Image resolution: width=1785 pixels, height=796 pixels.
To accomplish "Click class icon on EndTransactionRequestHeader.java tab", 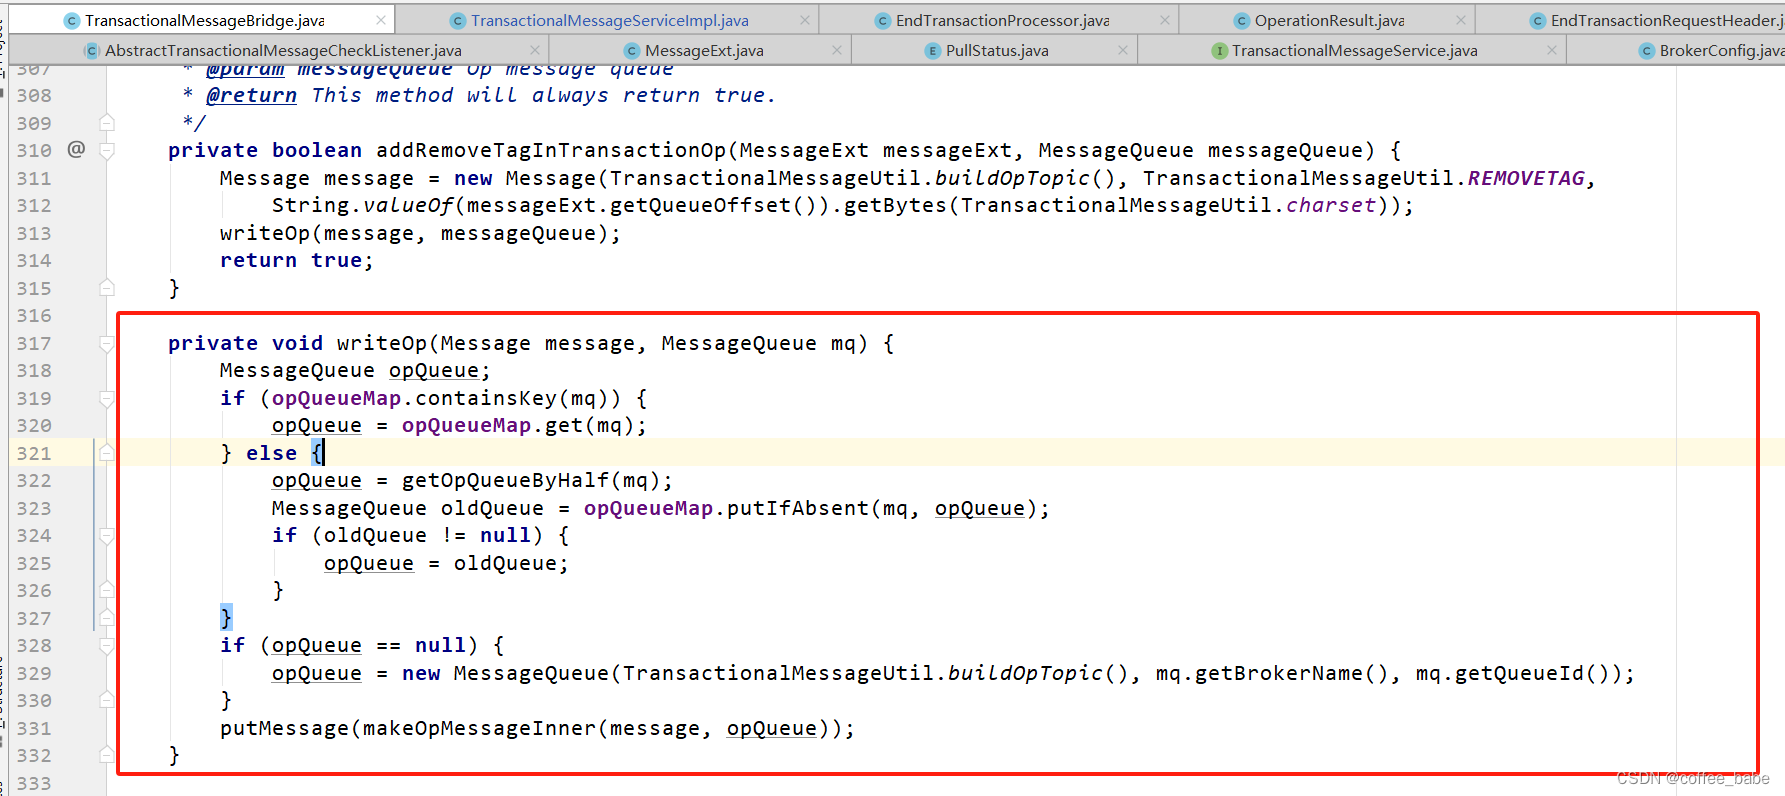I will [1538, 21].
